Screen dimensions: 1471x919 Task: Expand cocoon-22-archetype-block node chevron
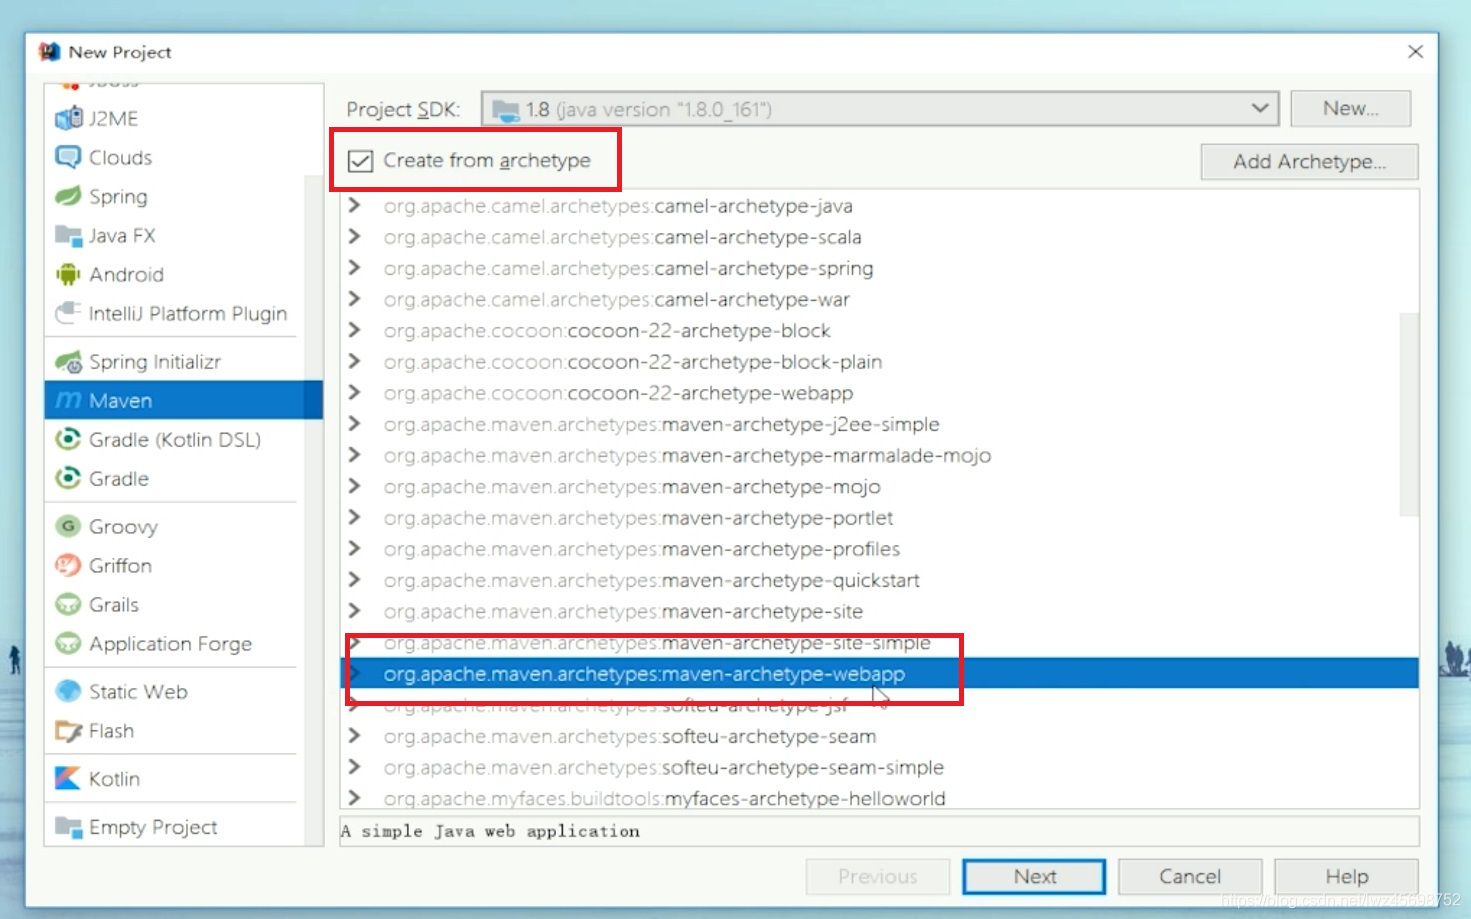[x=354, y=329]
